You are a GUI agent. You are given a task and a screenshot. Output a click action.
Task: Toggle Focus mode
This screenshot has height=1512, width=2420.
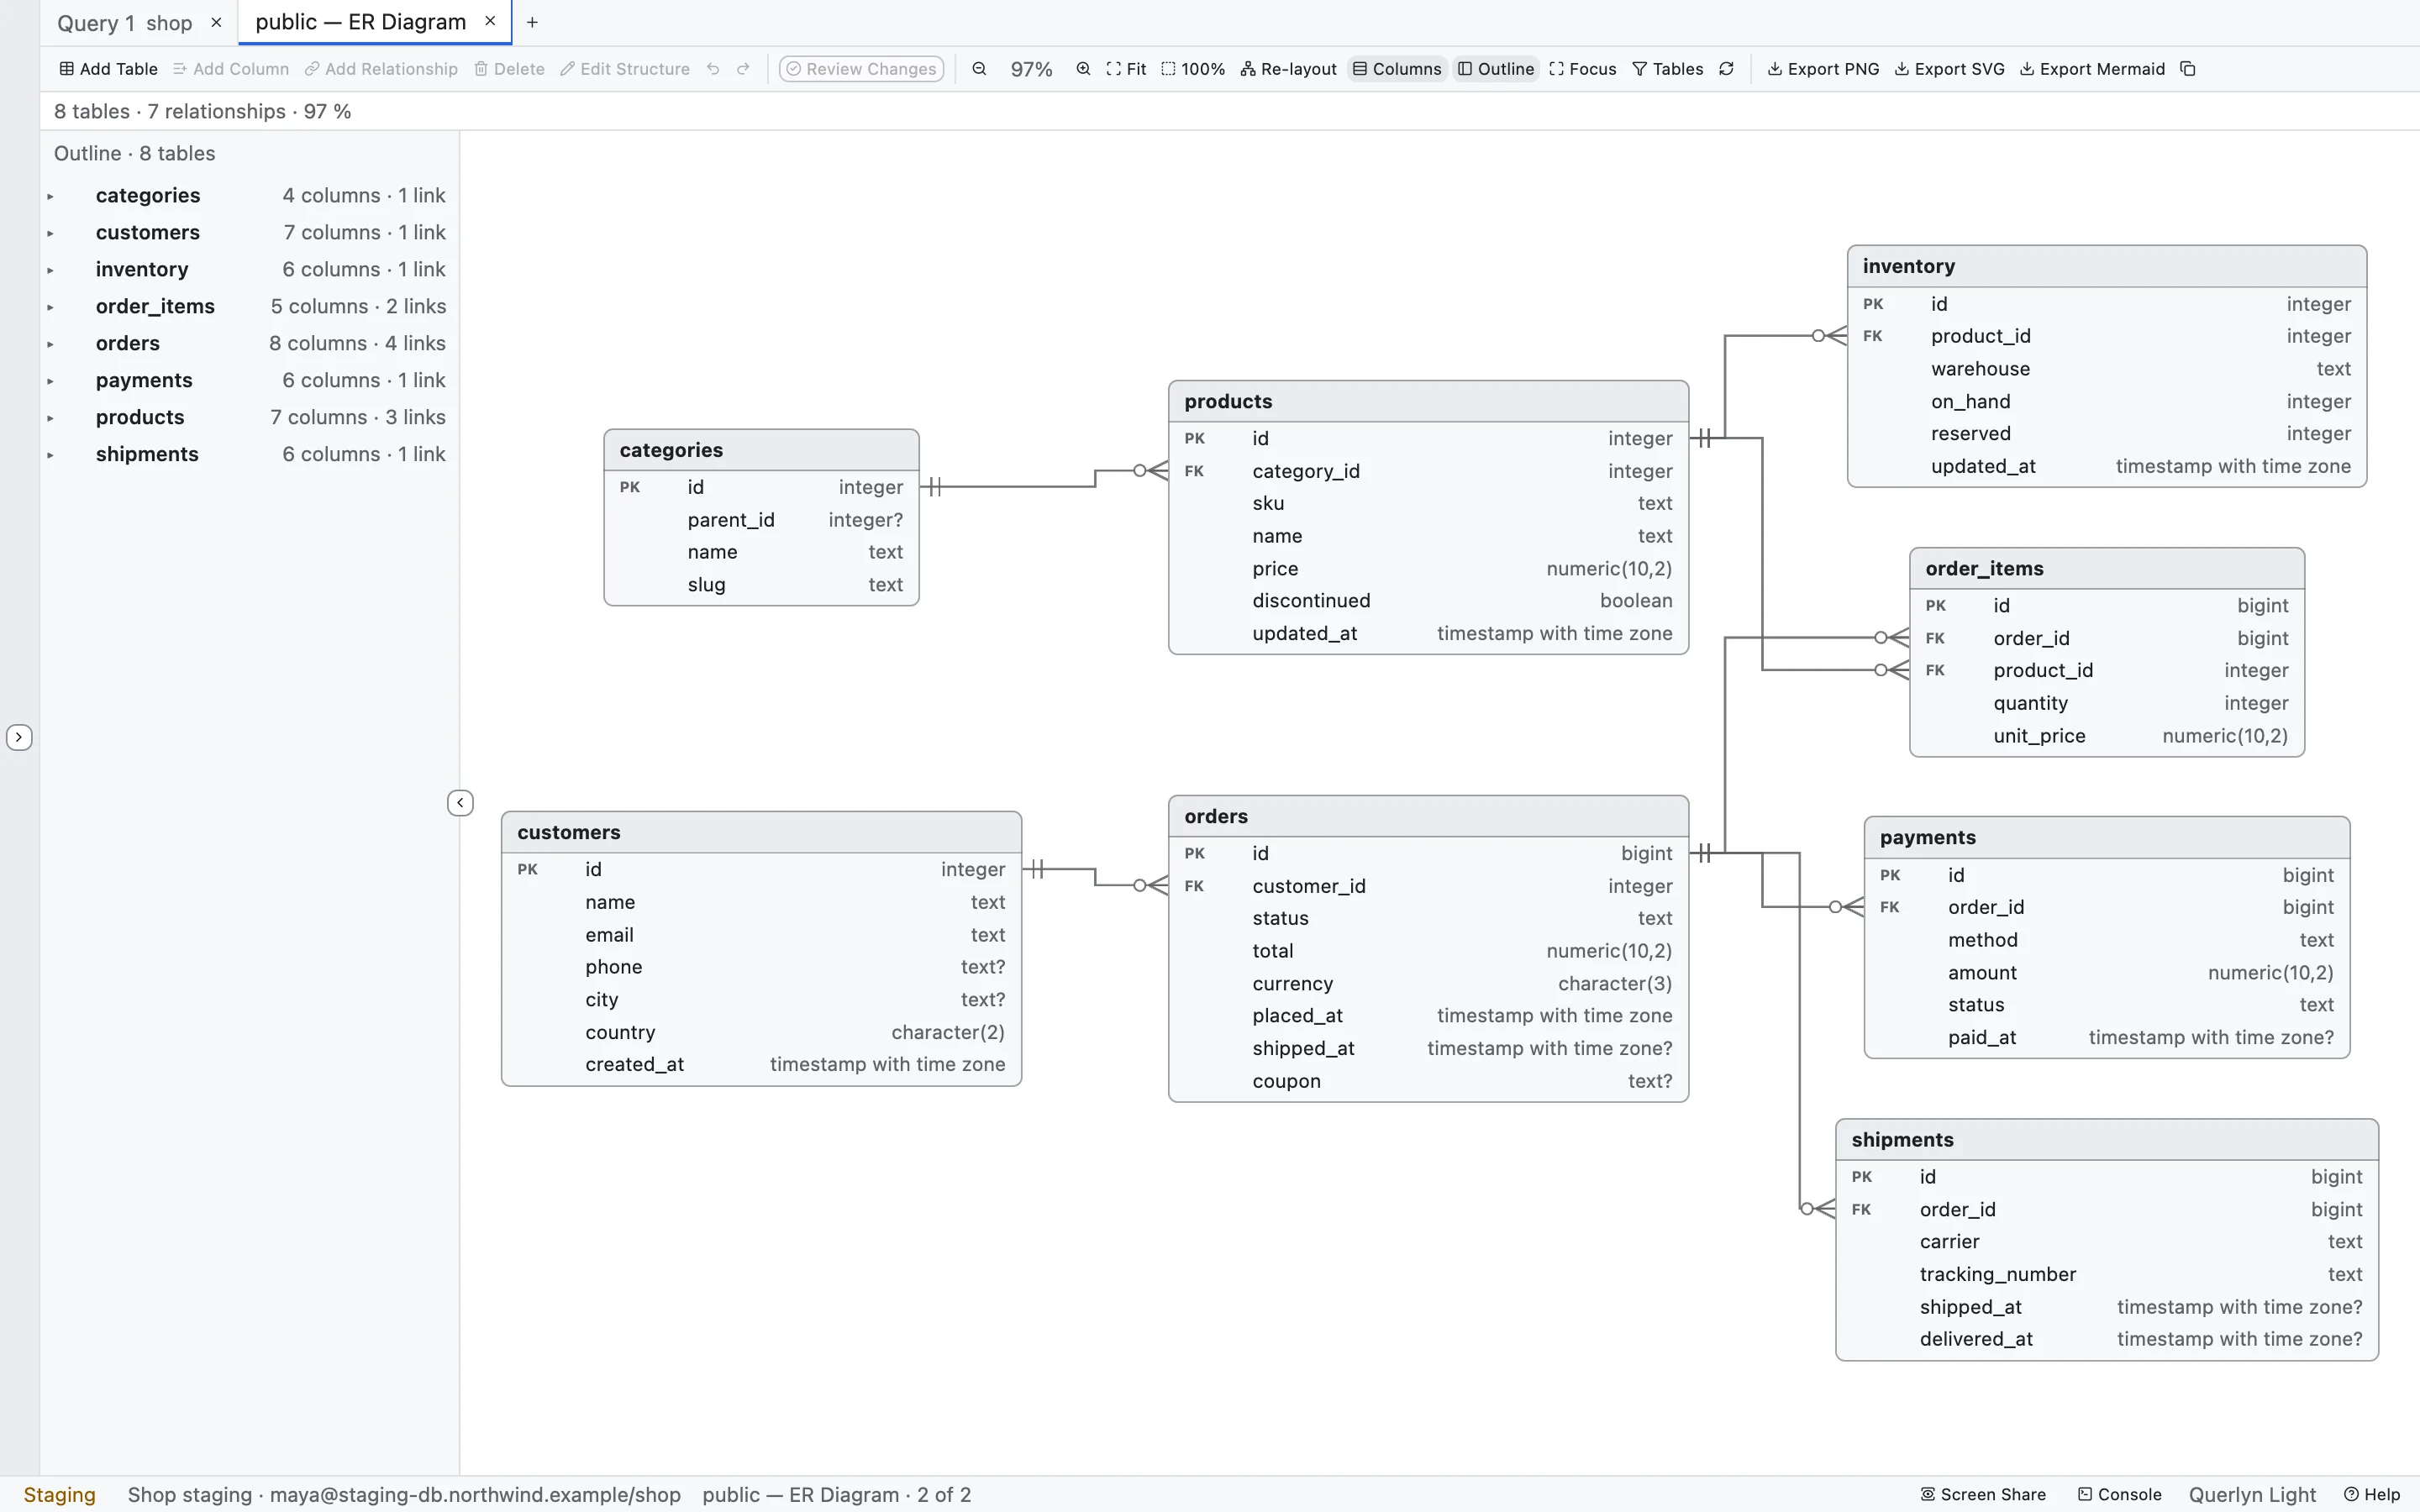pos(1582,69)
